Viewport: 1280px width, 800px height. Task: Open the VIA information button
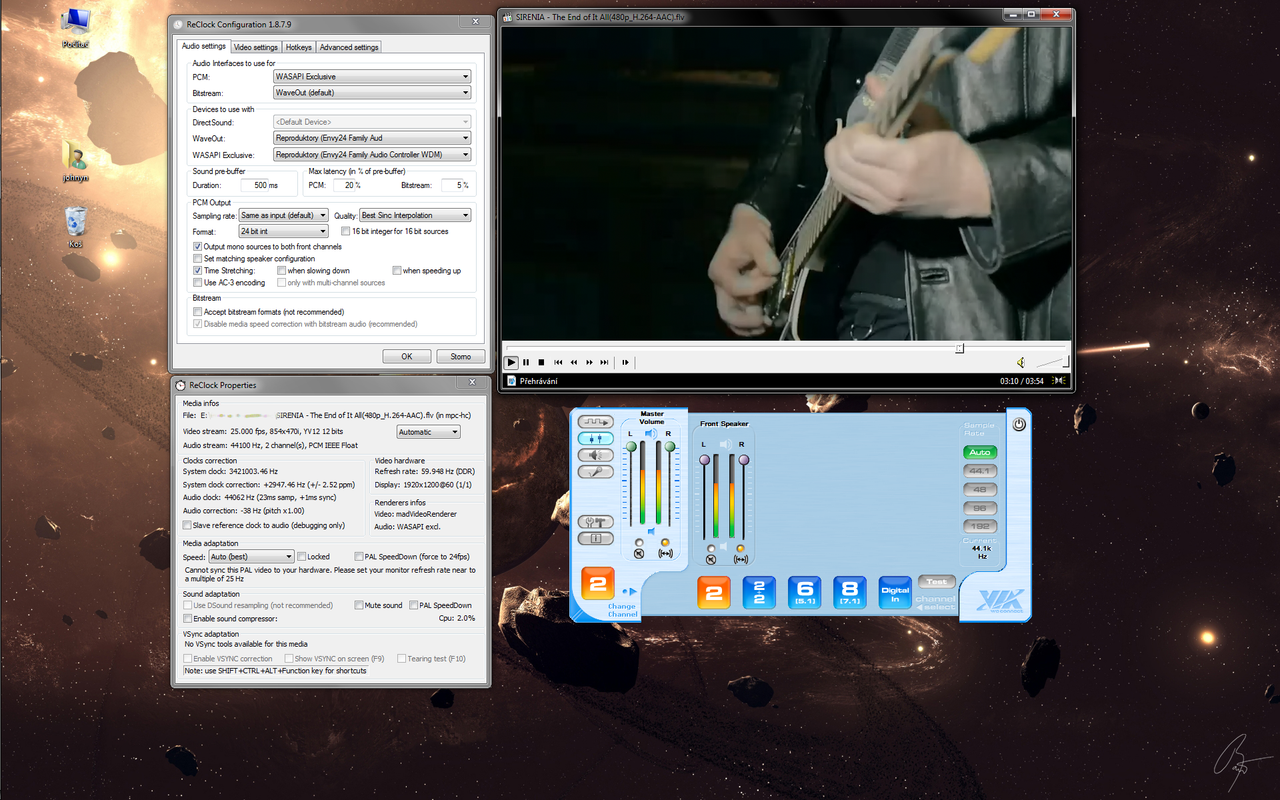tap(596, 539)
